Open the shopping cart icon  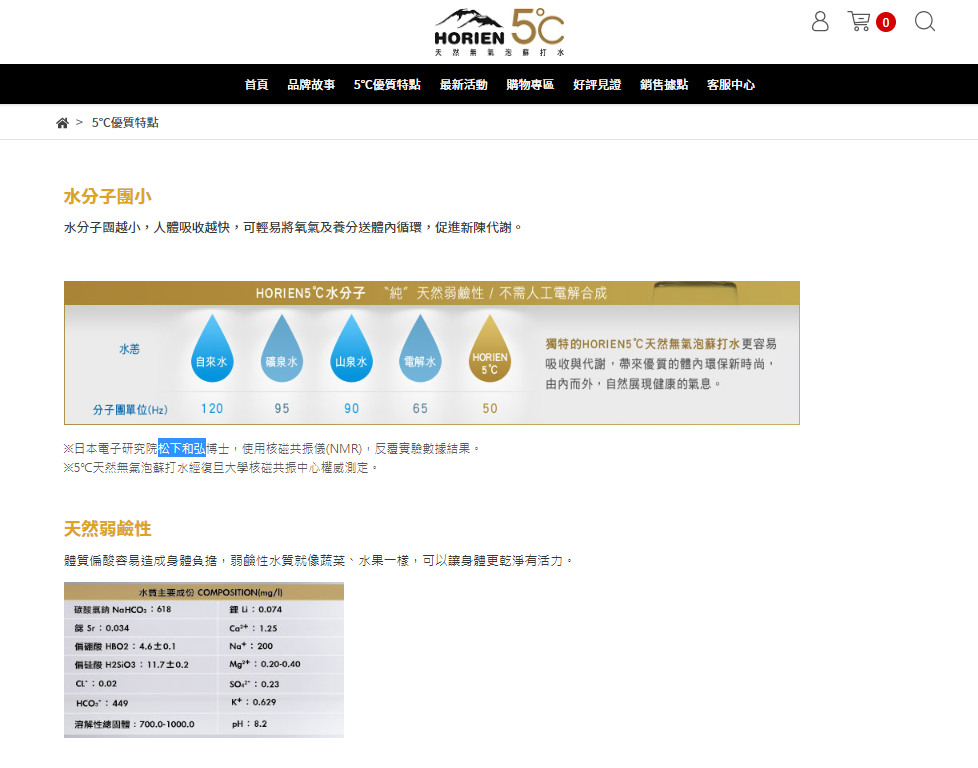pos(859,21)
